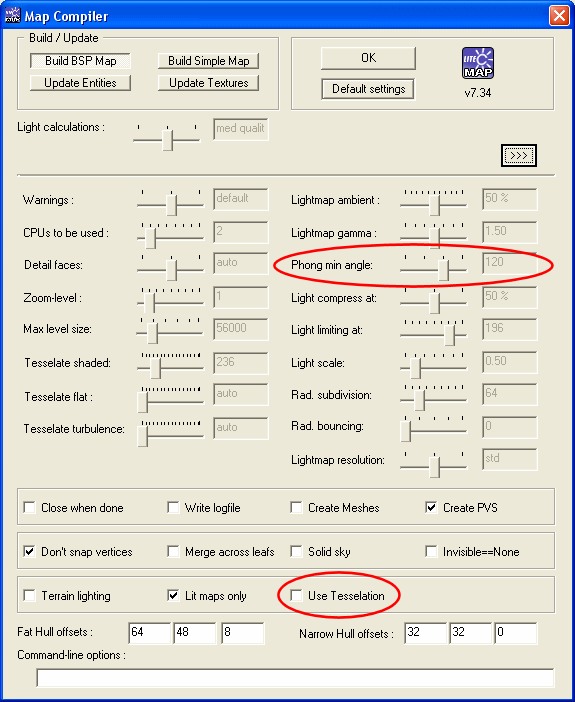Enable Invisible==None checkbox
The image size is (575, 702).
click(431, 552)
